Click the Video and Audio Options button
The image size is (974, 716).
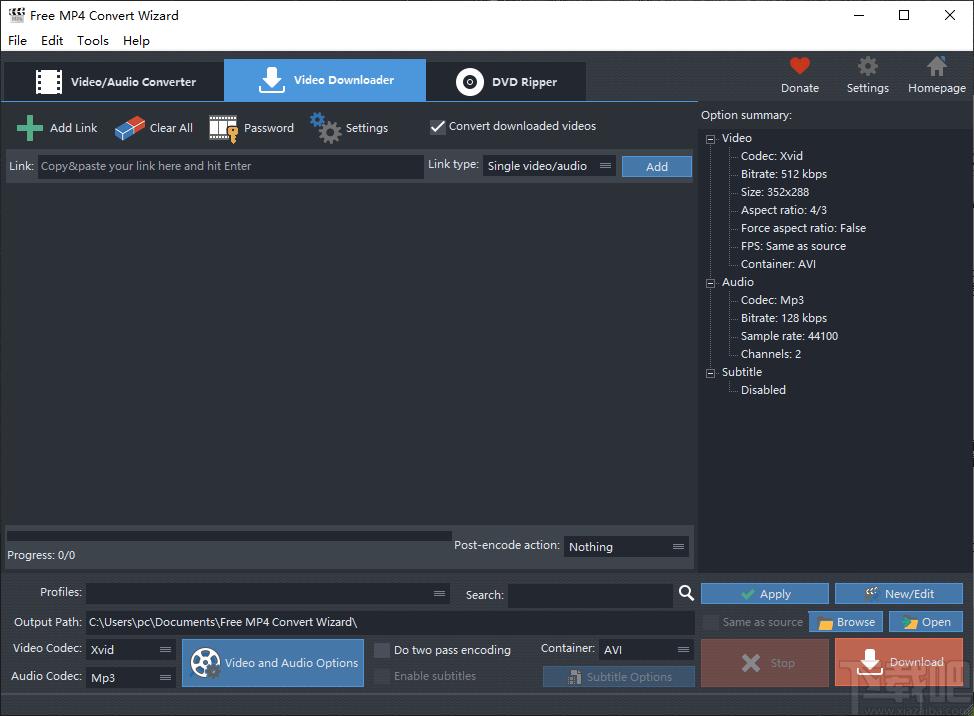coord(273,663)
